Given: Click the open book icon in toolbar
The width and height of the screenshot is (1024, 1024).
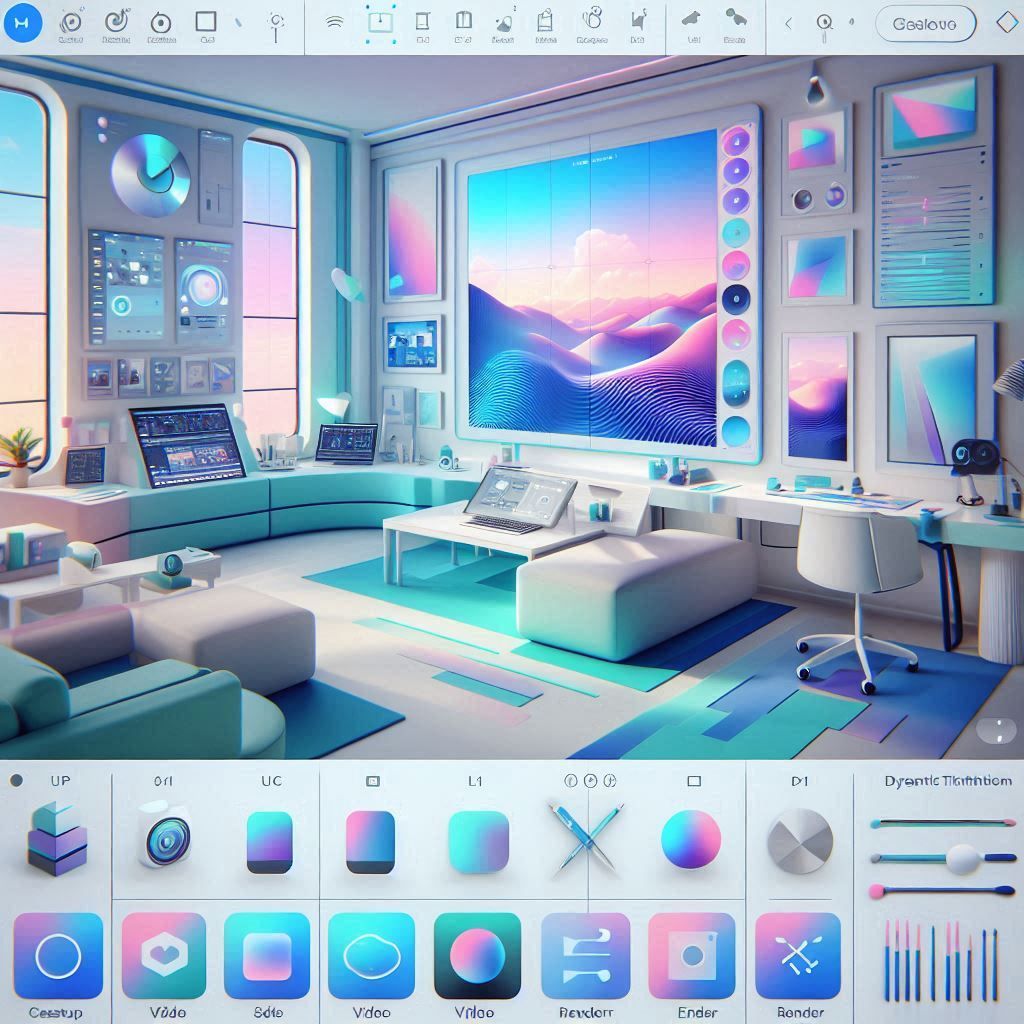Looking at the screenshot, I should pyautogui.click(x=464, y=21).
